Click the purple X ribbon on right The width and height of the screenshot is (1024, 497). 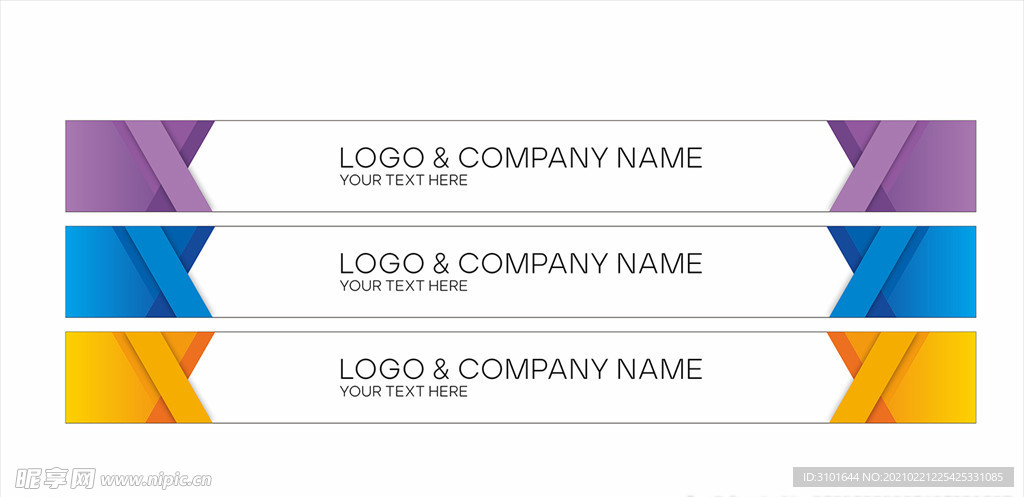pos(875,166)
